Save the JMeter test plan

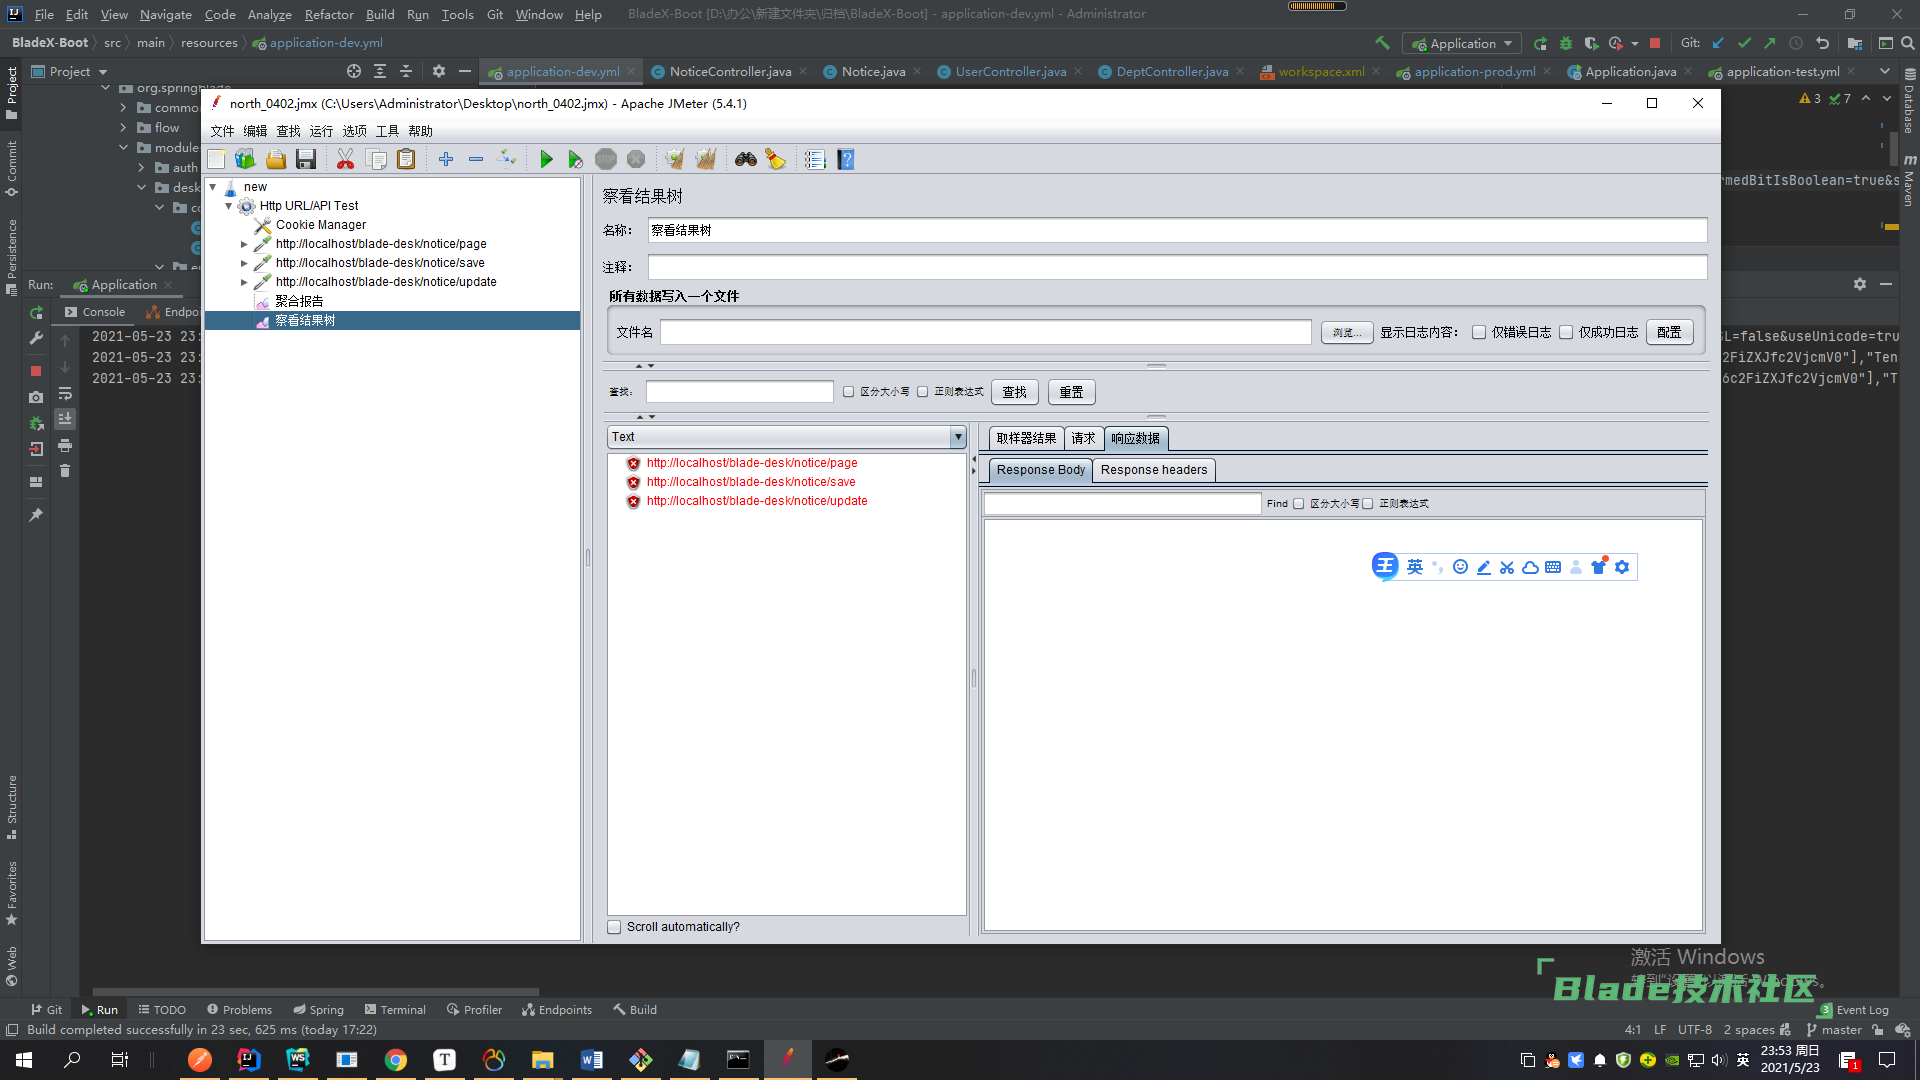(x=306, y=159)
